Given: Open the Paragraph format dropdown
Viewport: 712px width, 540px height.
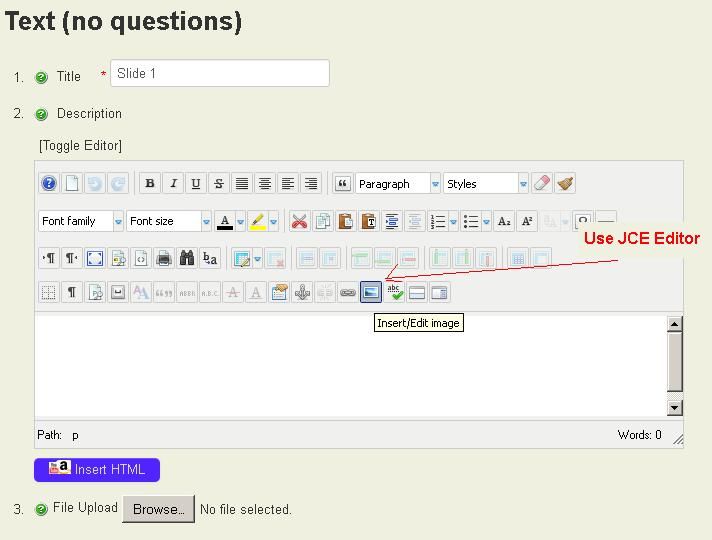Looking at the screenshot, I should click(x=398, y=184).
